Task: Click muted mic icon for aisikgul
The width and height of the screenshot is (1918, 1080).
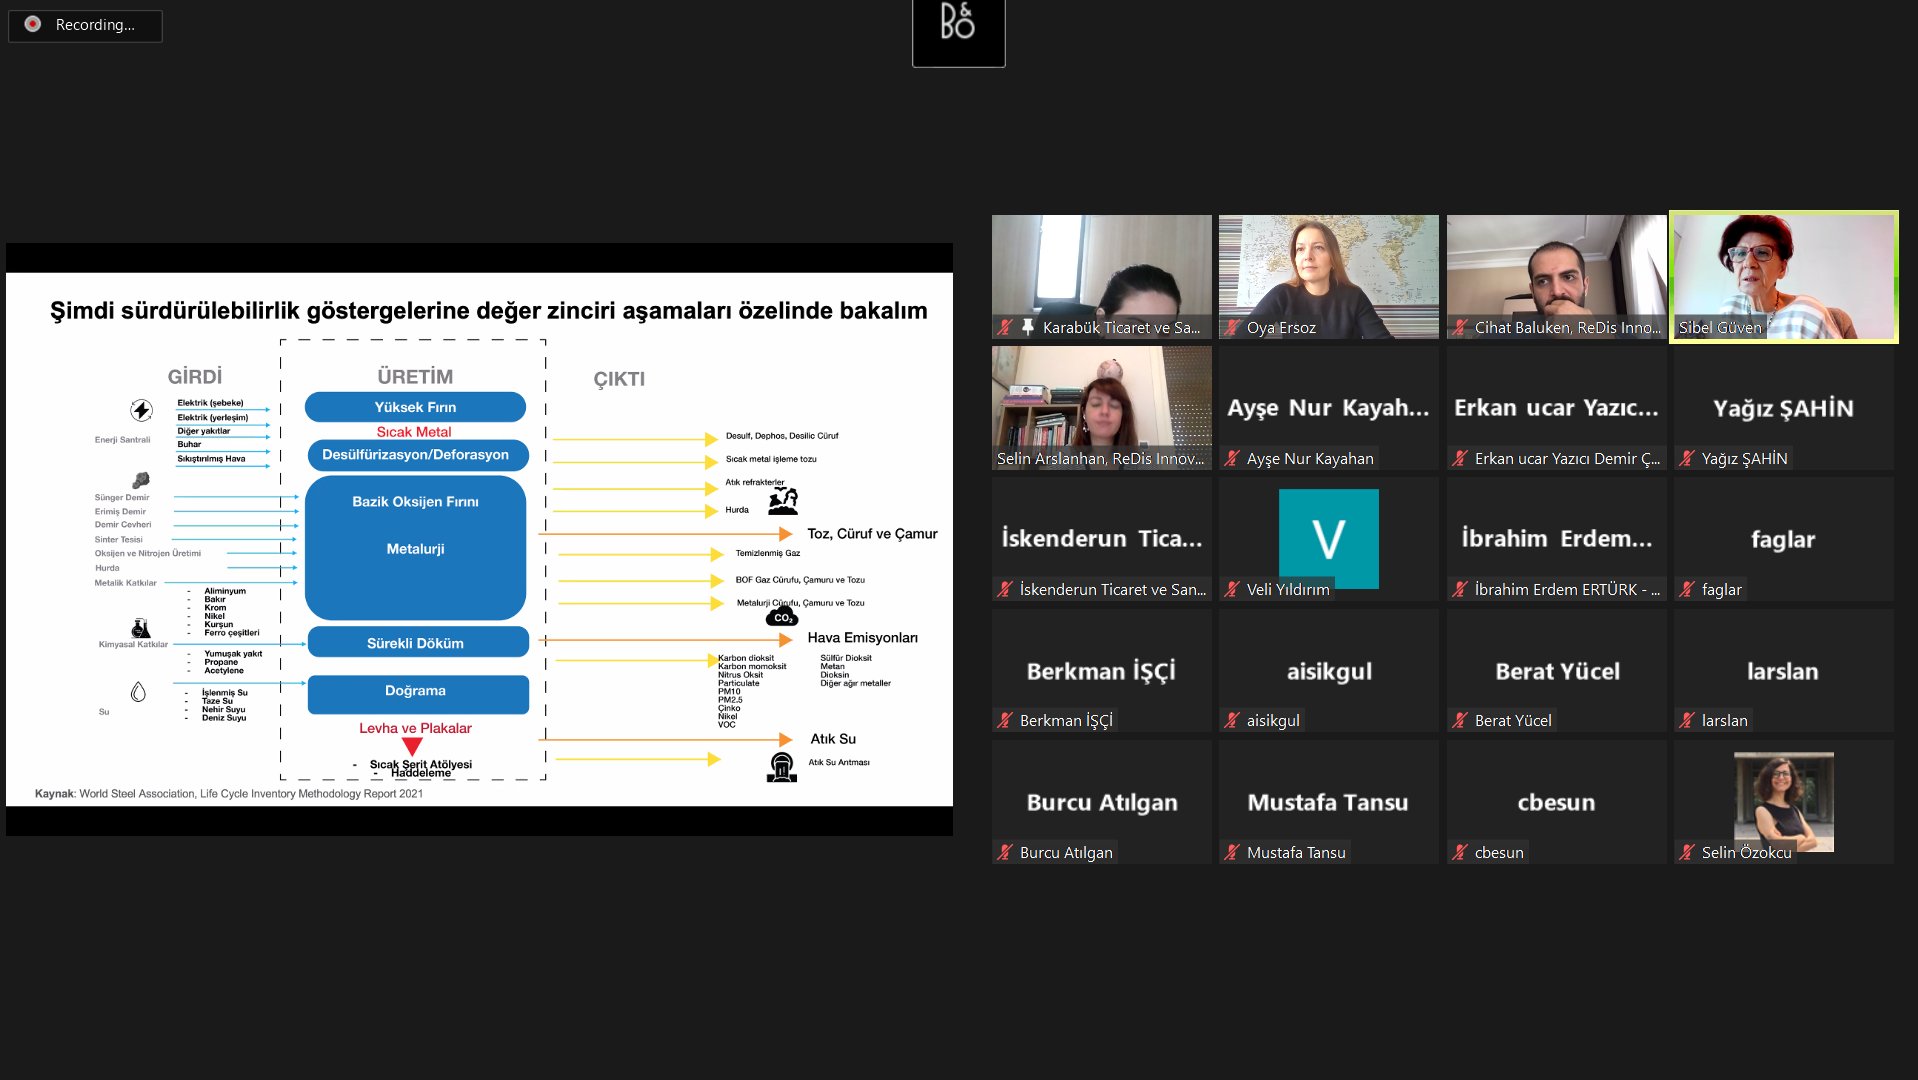Action: tap(1233, 720)
